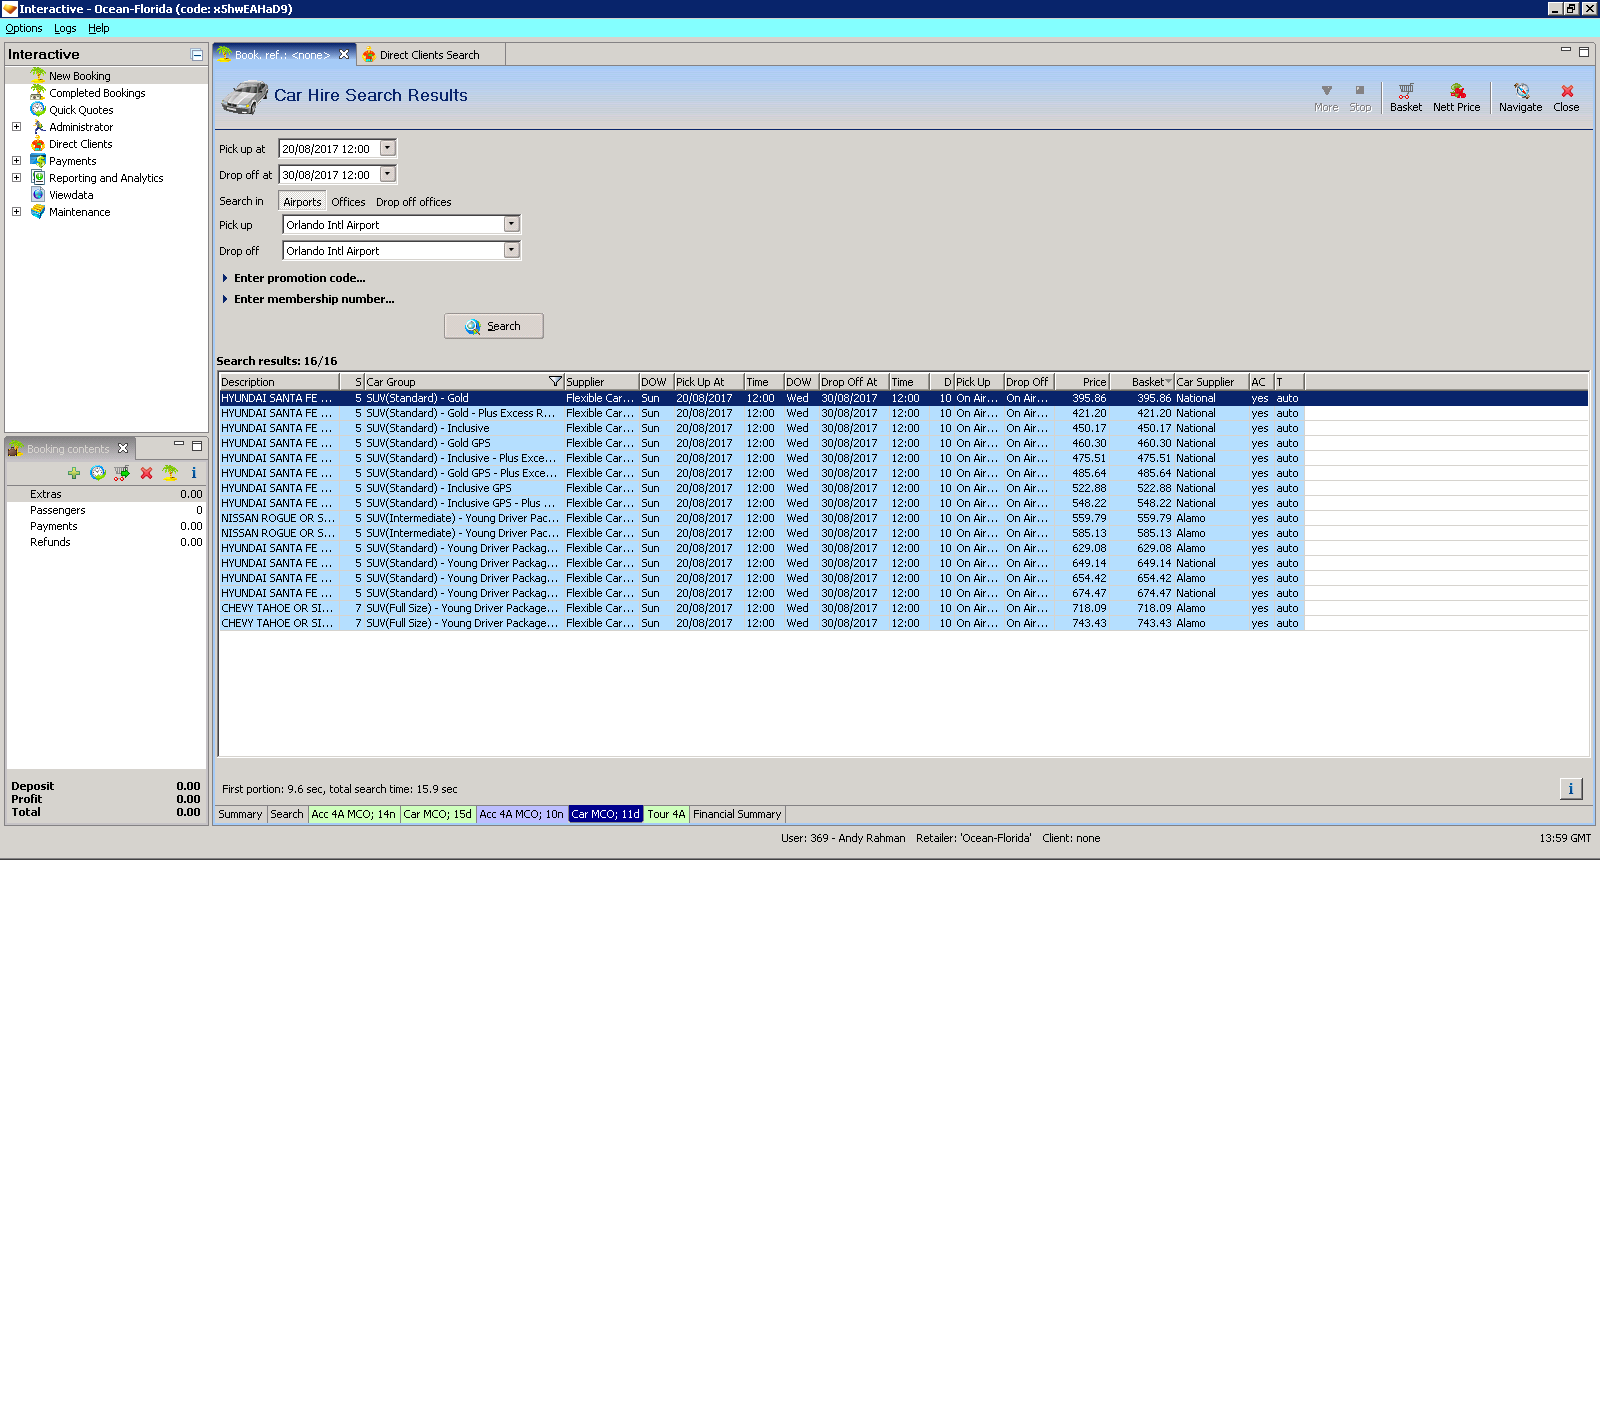This screenshot has height=1401, width=1600.
Task: Select the Extras row in Booking contents
Action: pos(106,494)
